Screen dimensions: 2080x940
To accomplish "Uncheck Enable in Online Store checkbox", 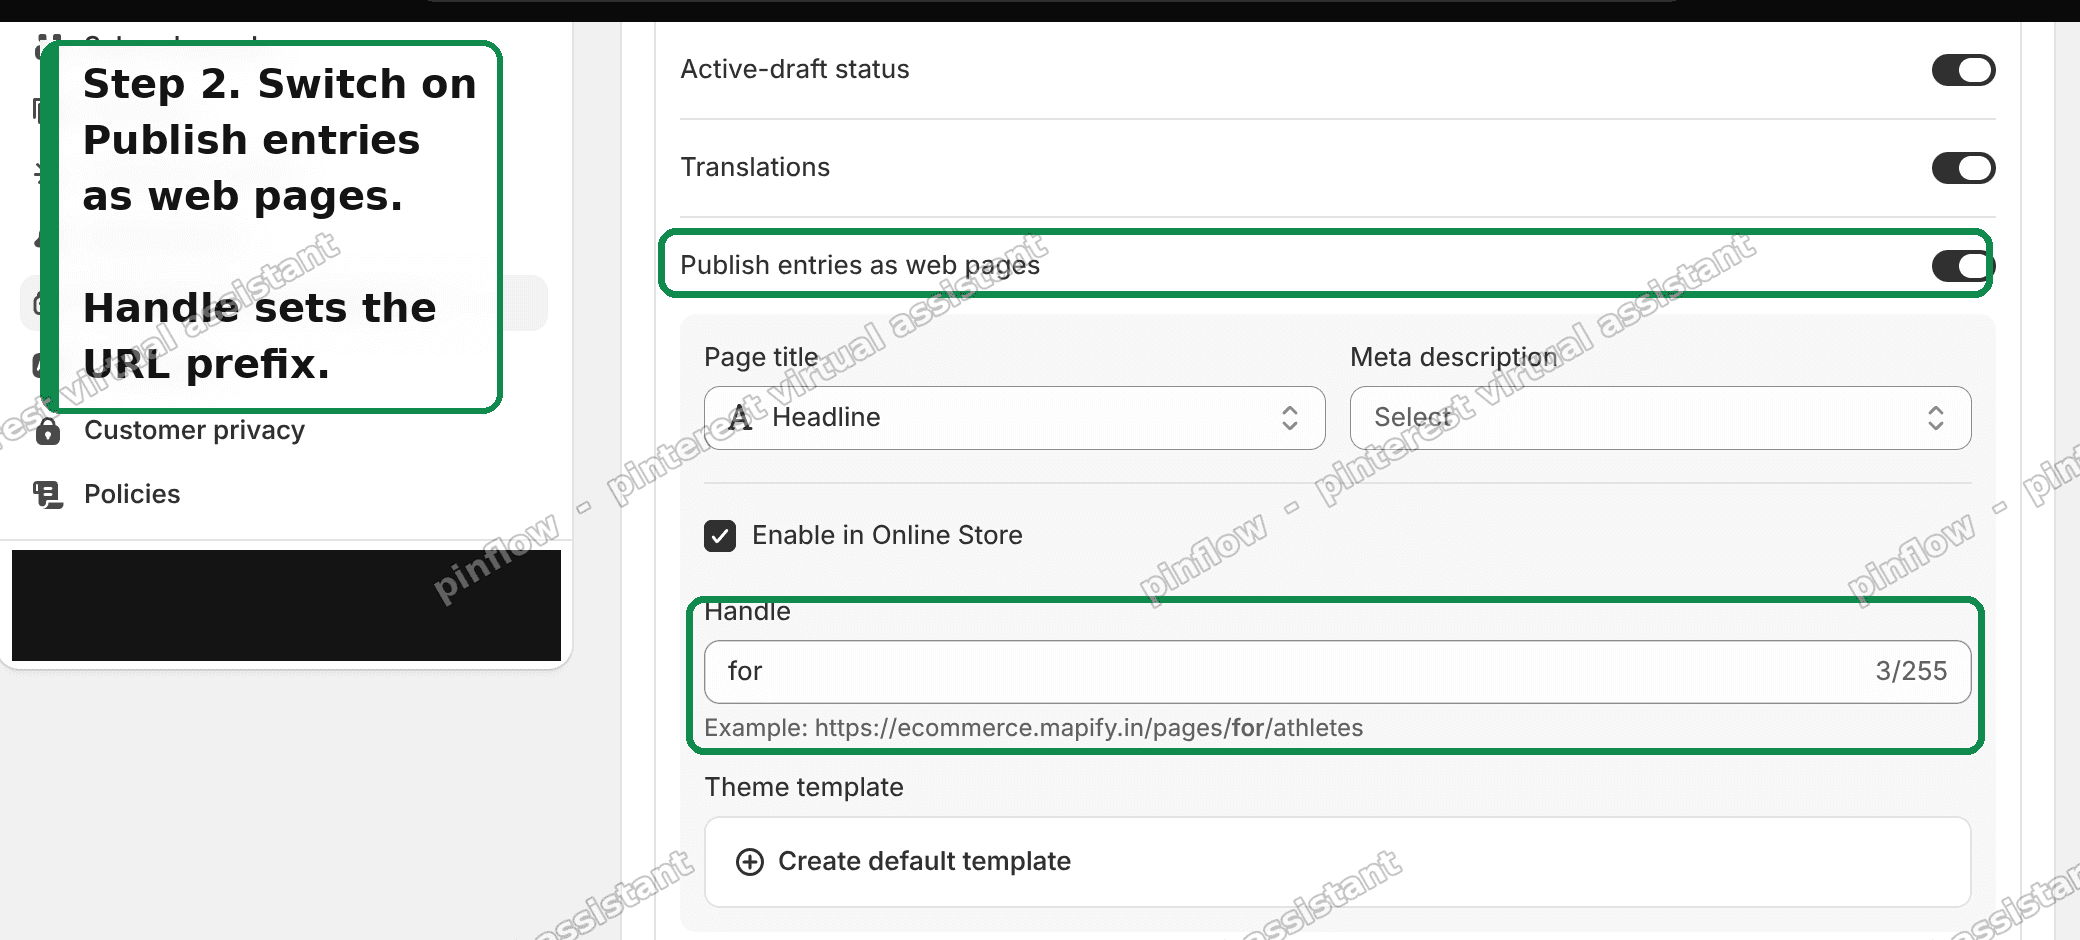I will (x=720, y=536).
